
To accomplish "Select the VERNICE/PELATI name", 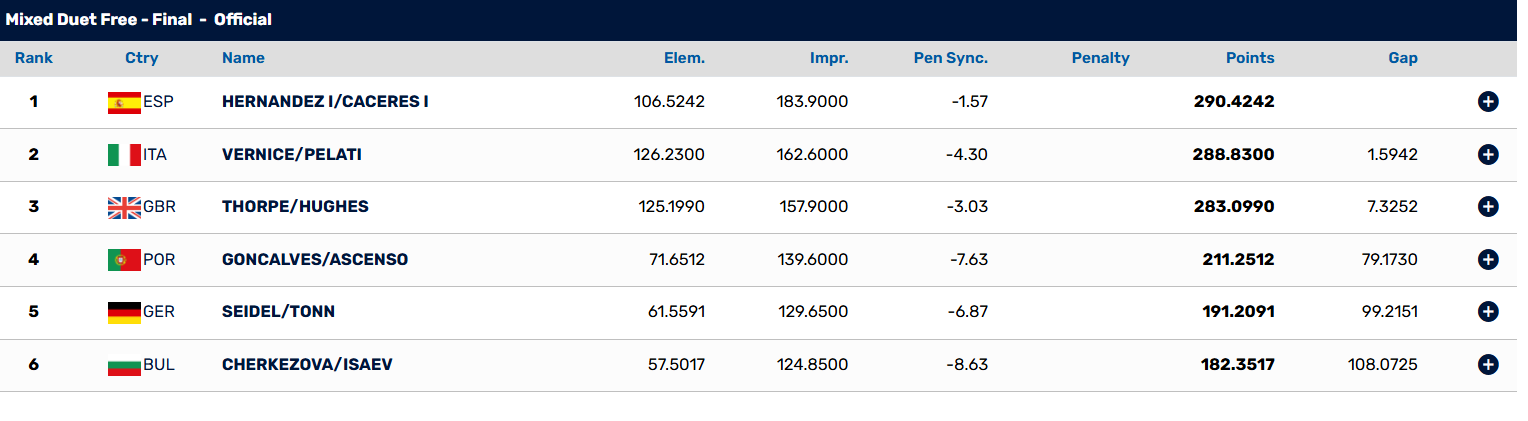I will 292,154.
